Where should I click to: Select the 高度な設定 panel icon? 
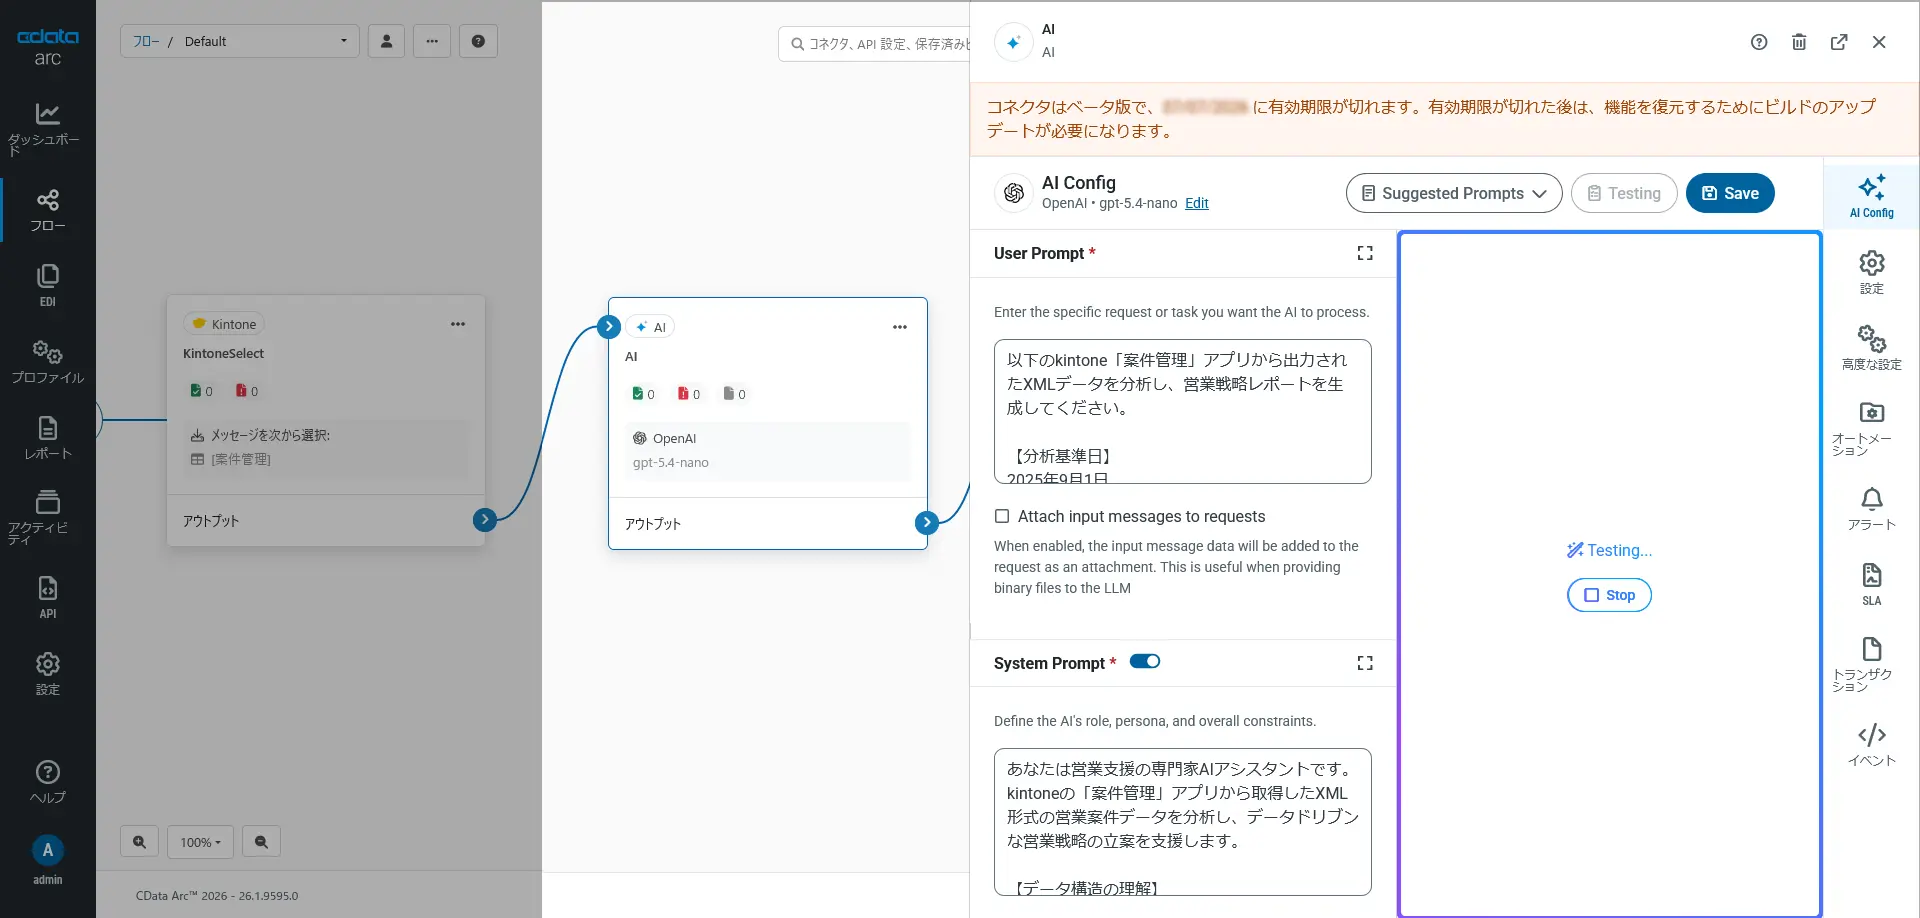click(1871, 347)
